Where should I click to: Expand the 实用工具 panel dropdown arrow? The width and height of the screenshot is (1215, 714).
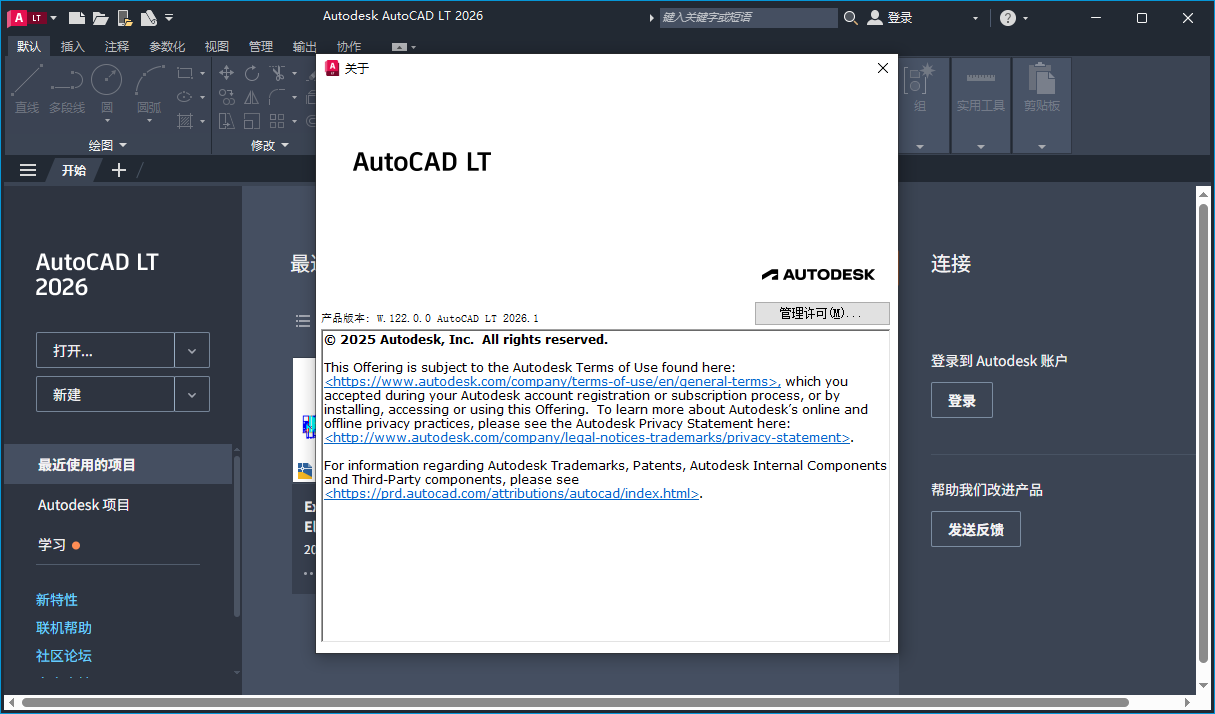(980, 148)
